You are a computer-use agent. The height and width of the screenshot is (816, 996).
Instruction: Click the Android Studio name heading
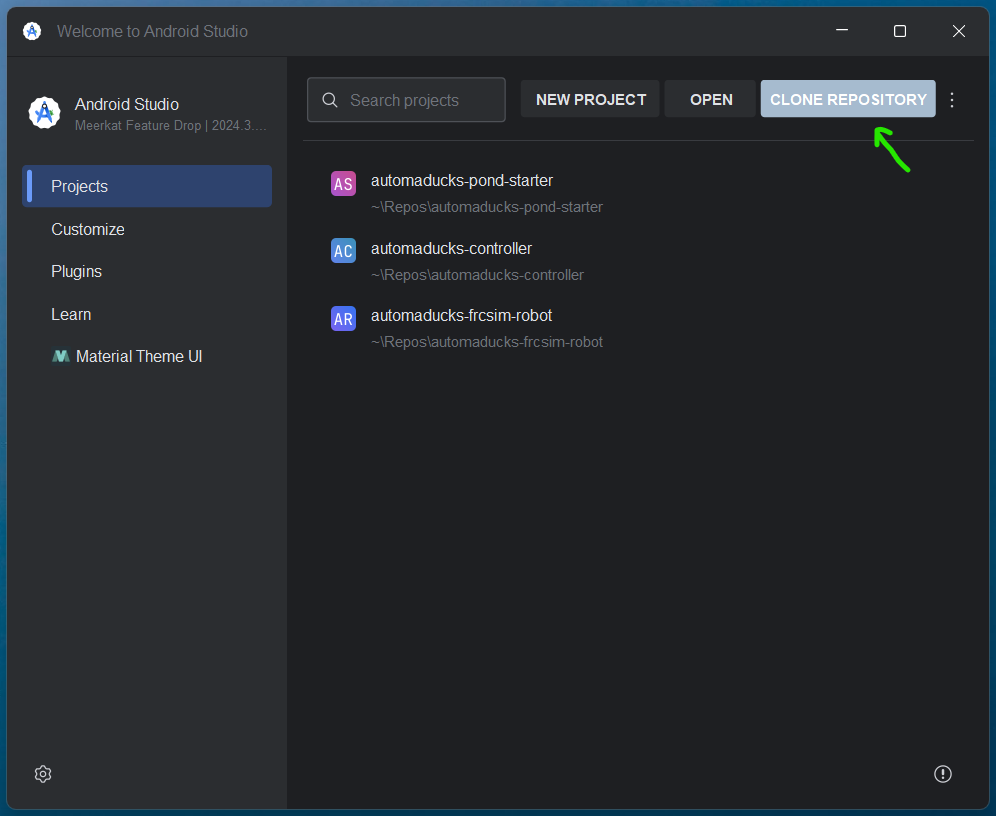[x=127, y=104]
